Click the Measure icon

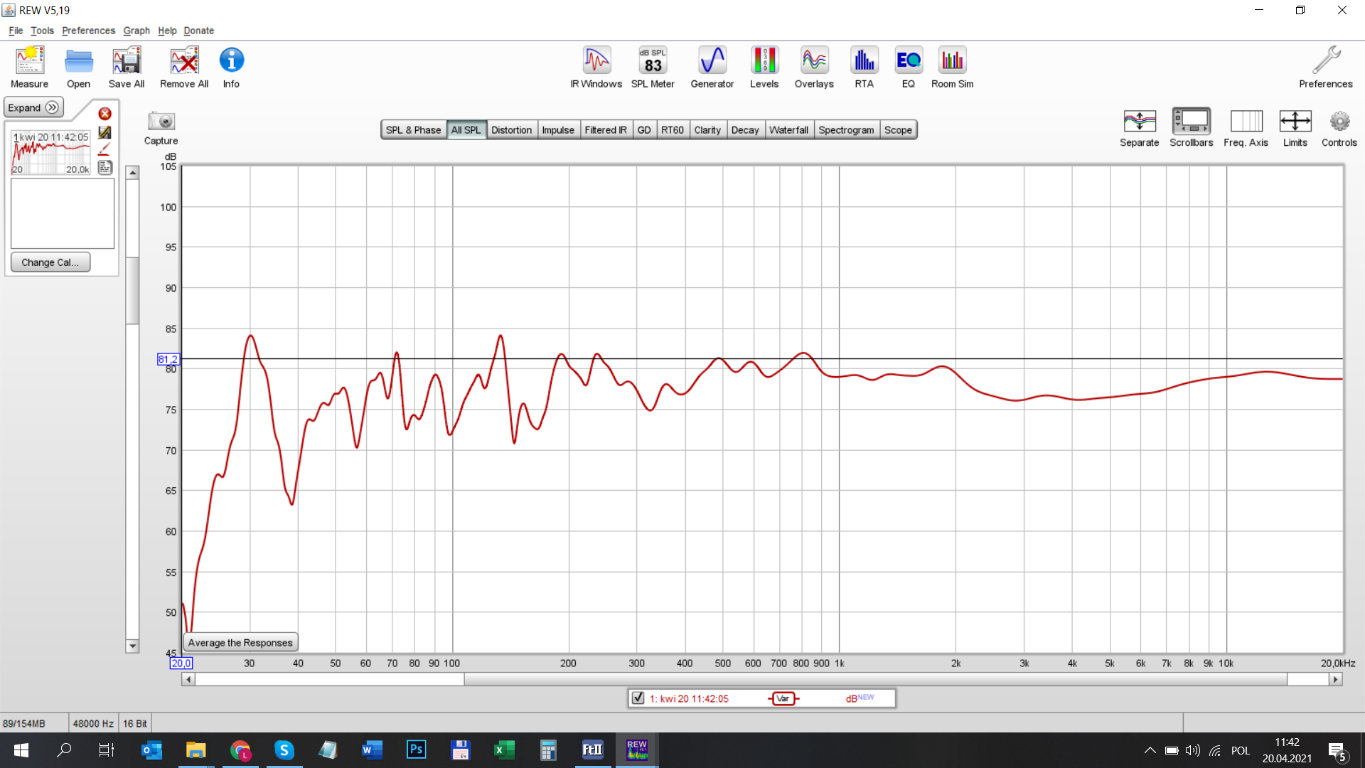tap(29, 61)
